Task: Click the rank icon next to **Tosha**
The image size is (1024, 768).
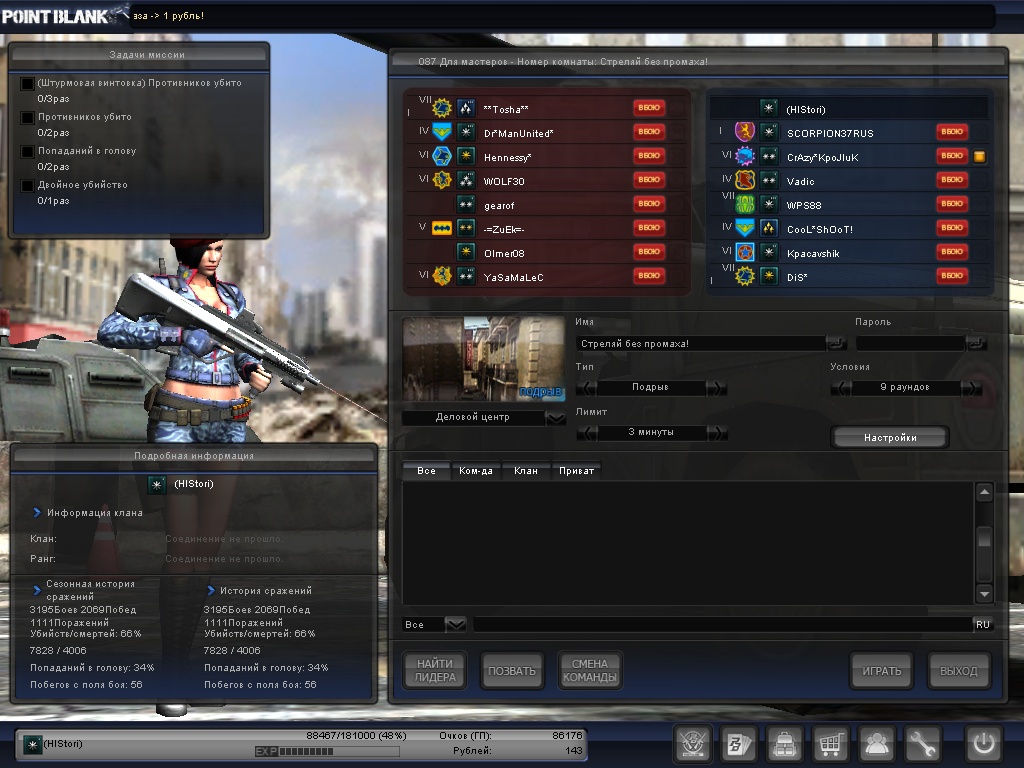Action: point(466,108)
